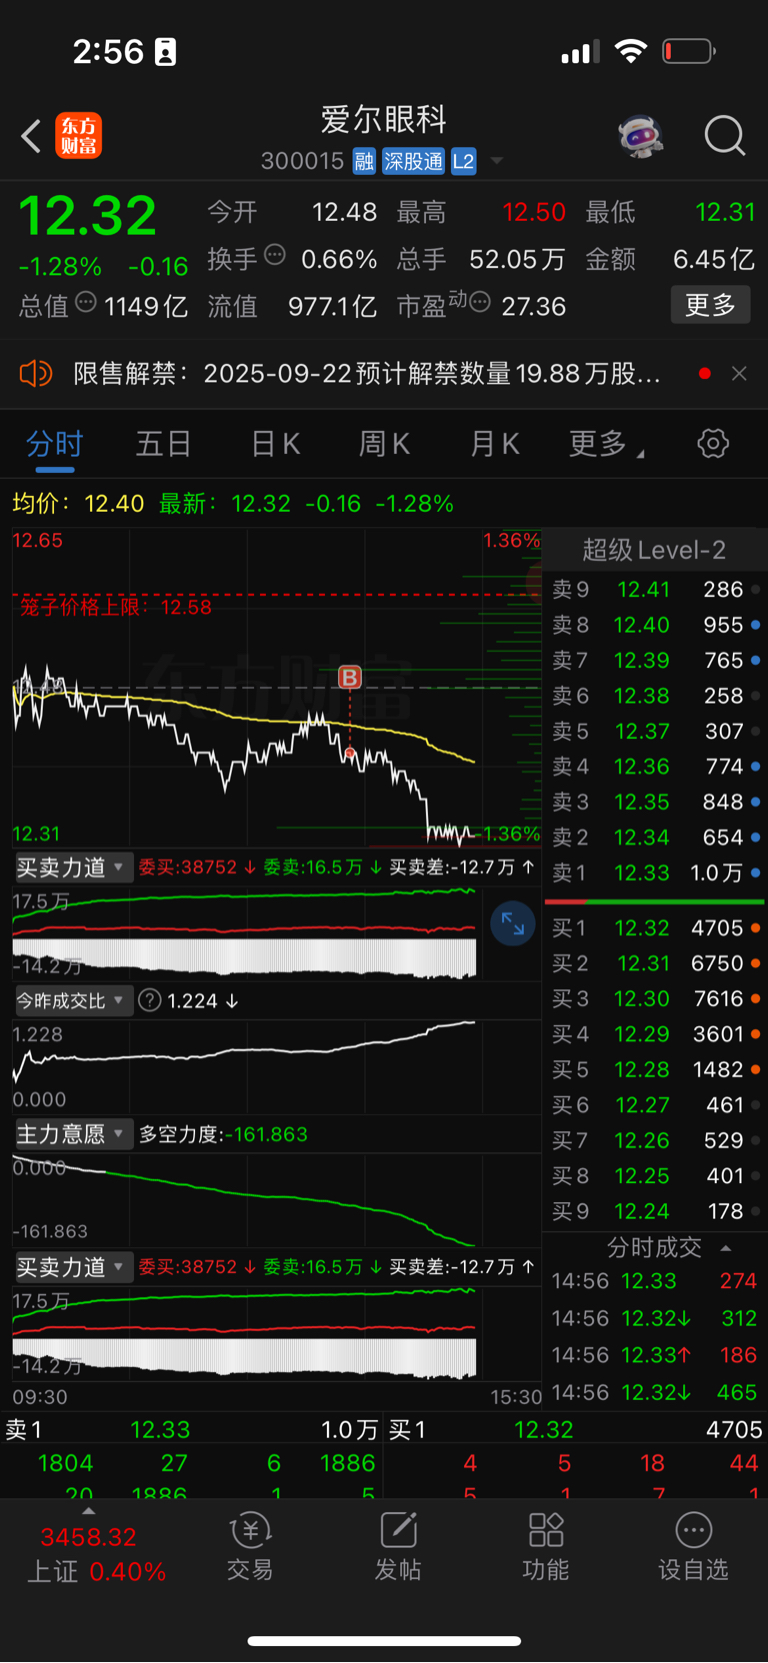Tap the 市盈 info icon
Screen dimensions: 768x1663
479,301
